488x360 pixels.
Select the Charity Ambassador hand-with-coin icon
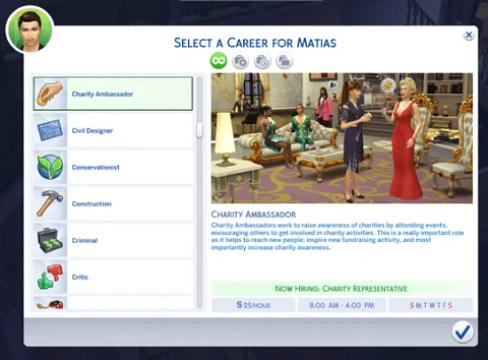(x=50, y=94)
